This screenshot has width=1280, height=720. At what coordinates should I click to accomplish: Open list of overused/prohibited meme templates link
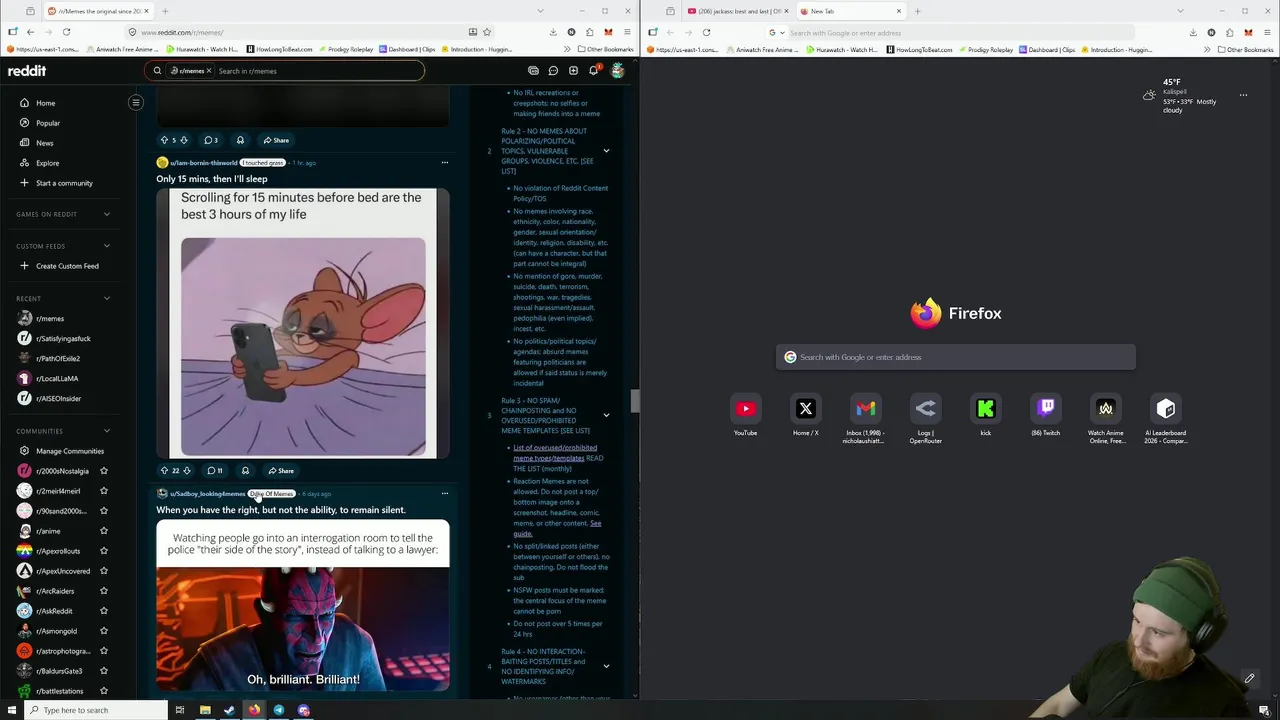pyautogui.click(x=555, y=453)
